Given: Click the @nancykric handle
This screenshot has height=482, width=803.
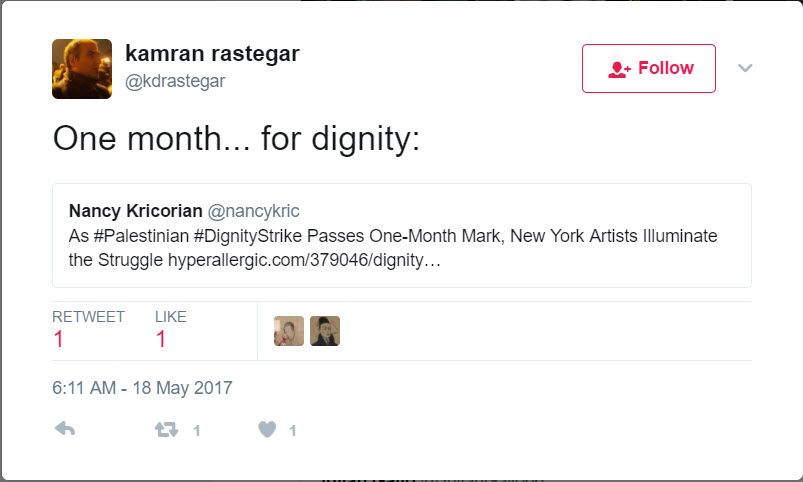Looking at the screenshot, I should pos(253,211).
